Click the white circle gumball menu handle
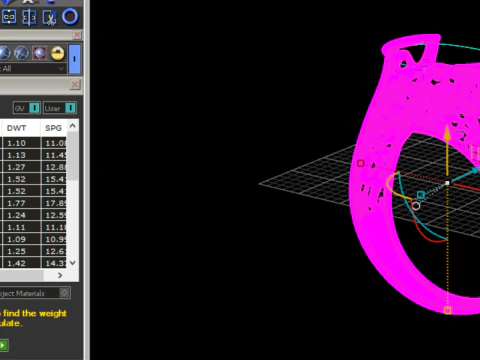This screenshot has width=480, height=360. click(416, 206)
